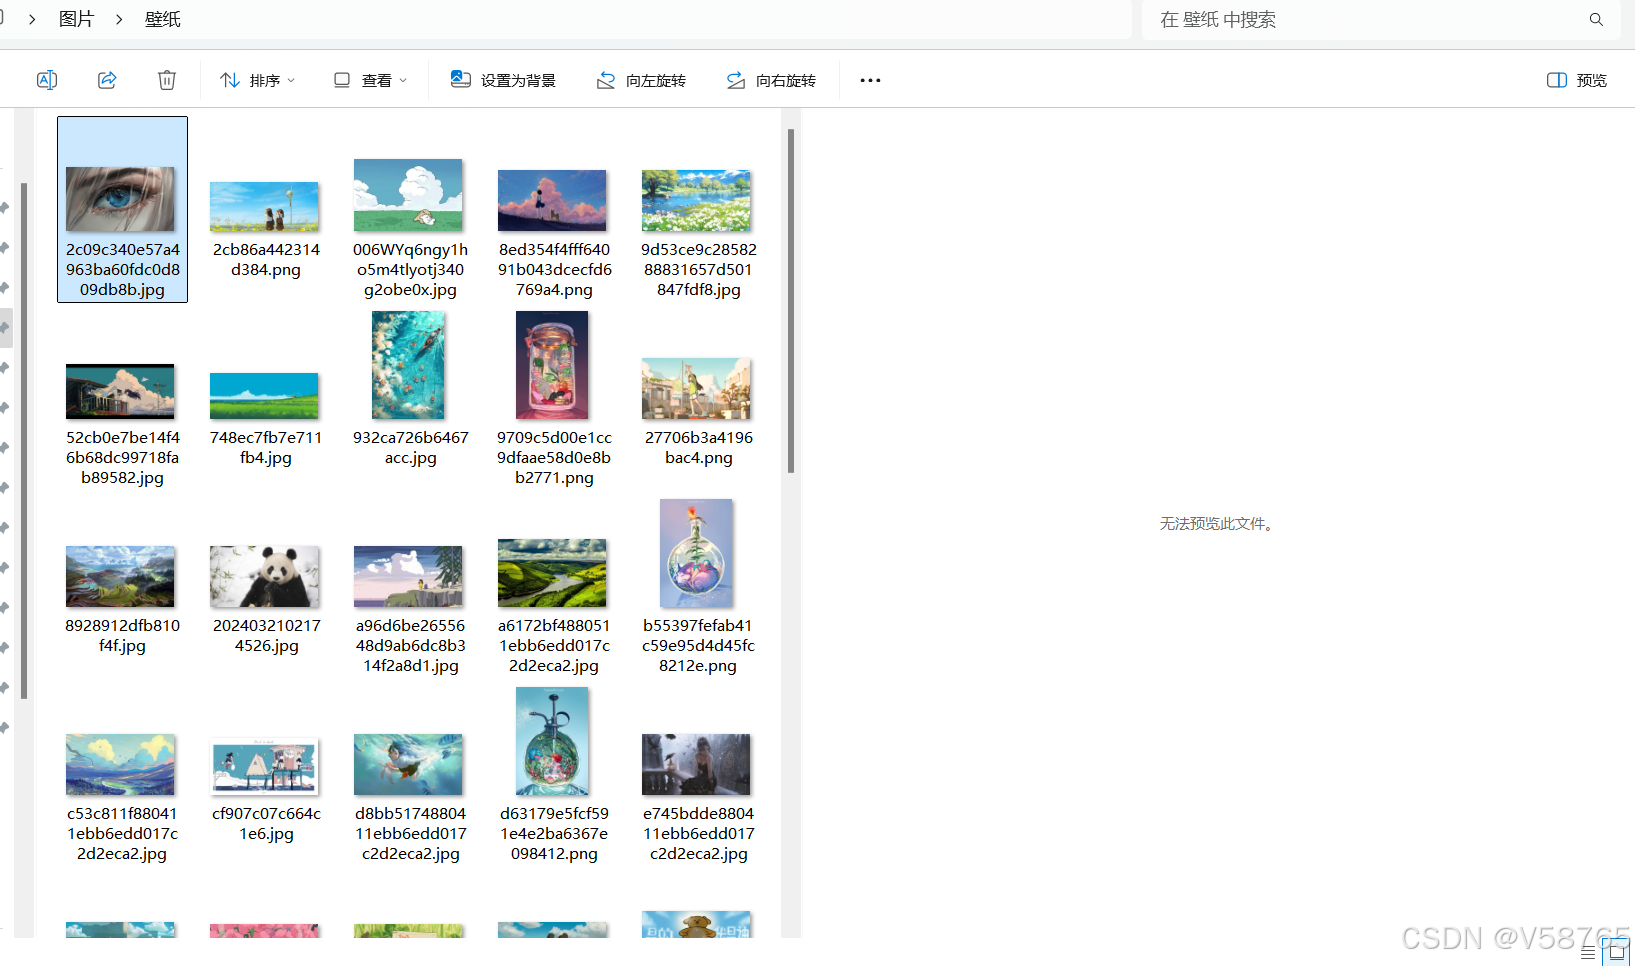Viewport: 1635px width, 966px height.
Task: Select thumbnail 932ca726b6467acc.jpg
Action: point(408,365)
